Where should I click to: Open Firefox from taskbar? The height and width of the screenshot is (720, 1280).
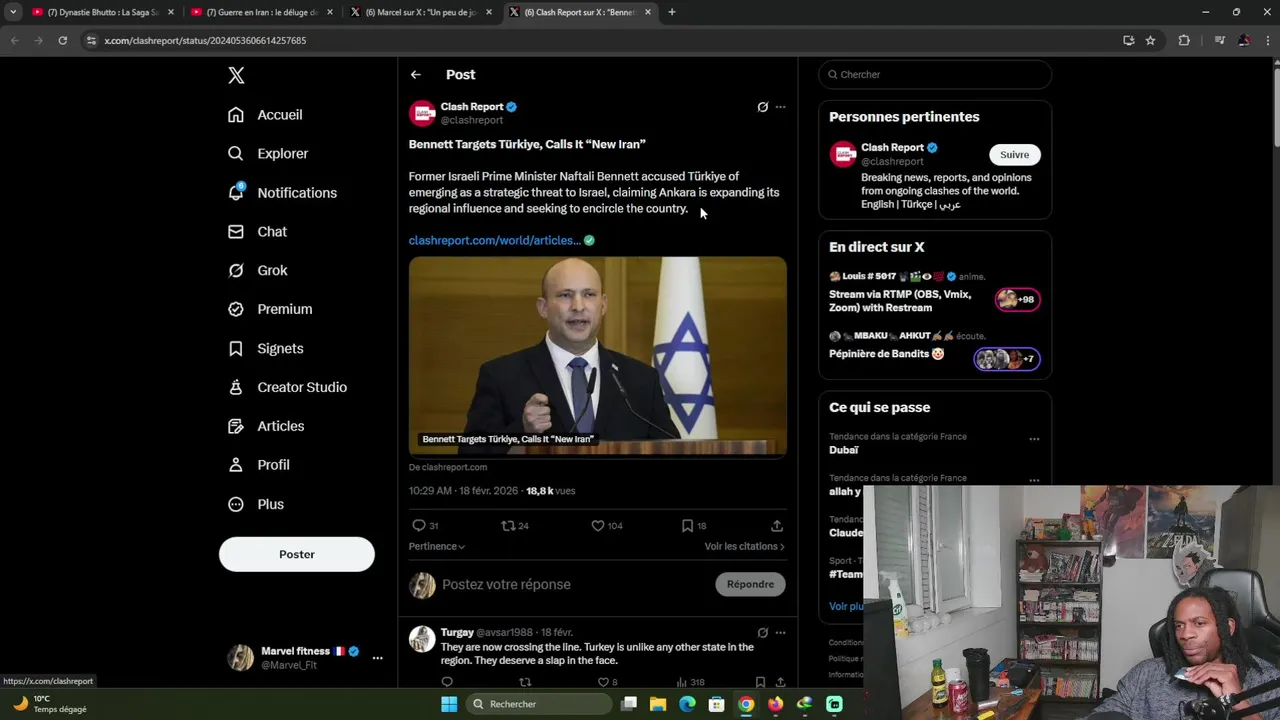775,705
